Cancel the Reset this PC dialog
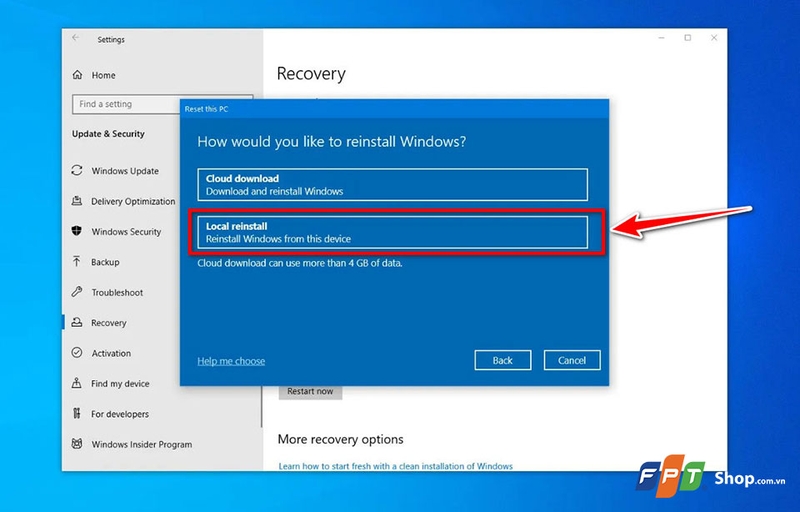Viewport: 800px width, 512px height. [572, 360]
